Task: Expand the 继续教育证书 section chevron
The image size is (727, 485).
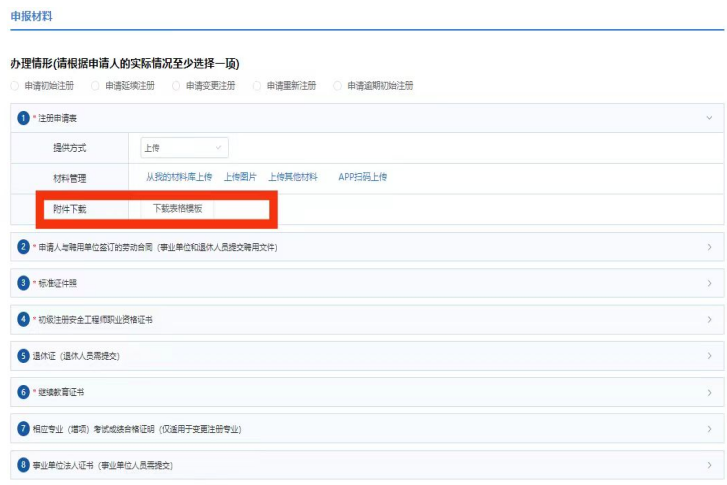Action: click(709, 392)
